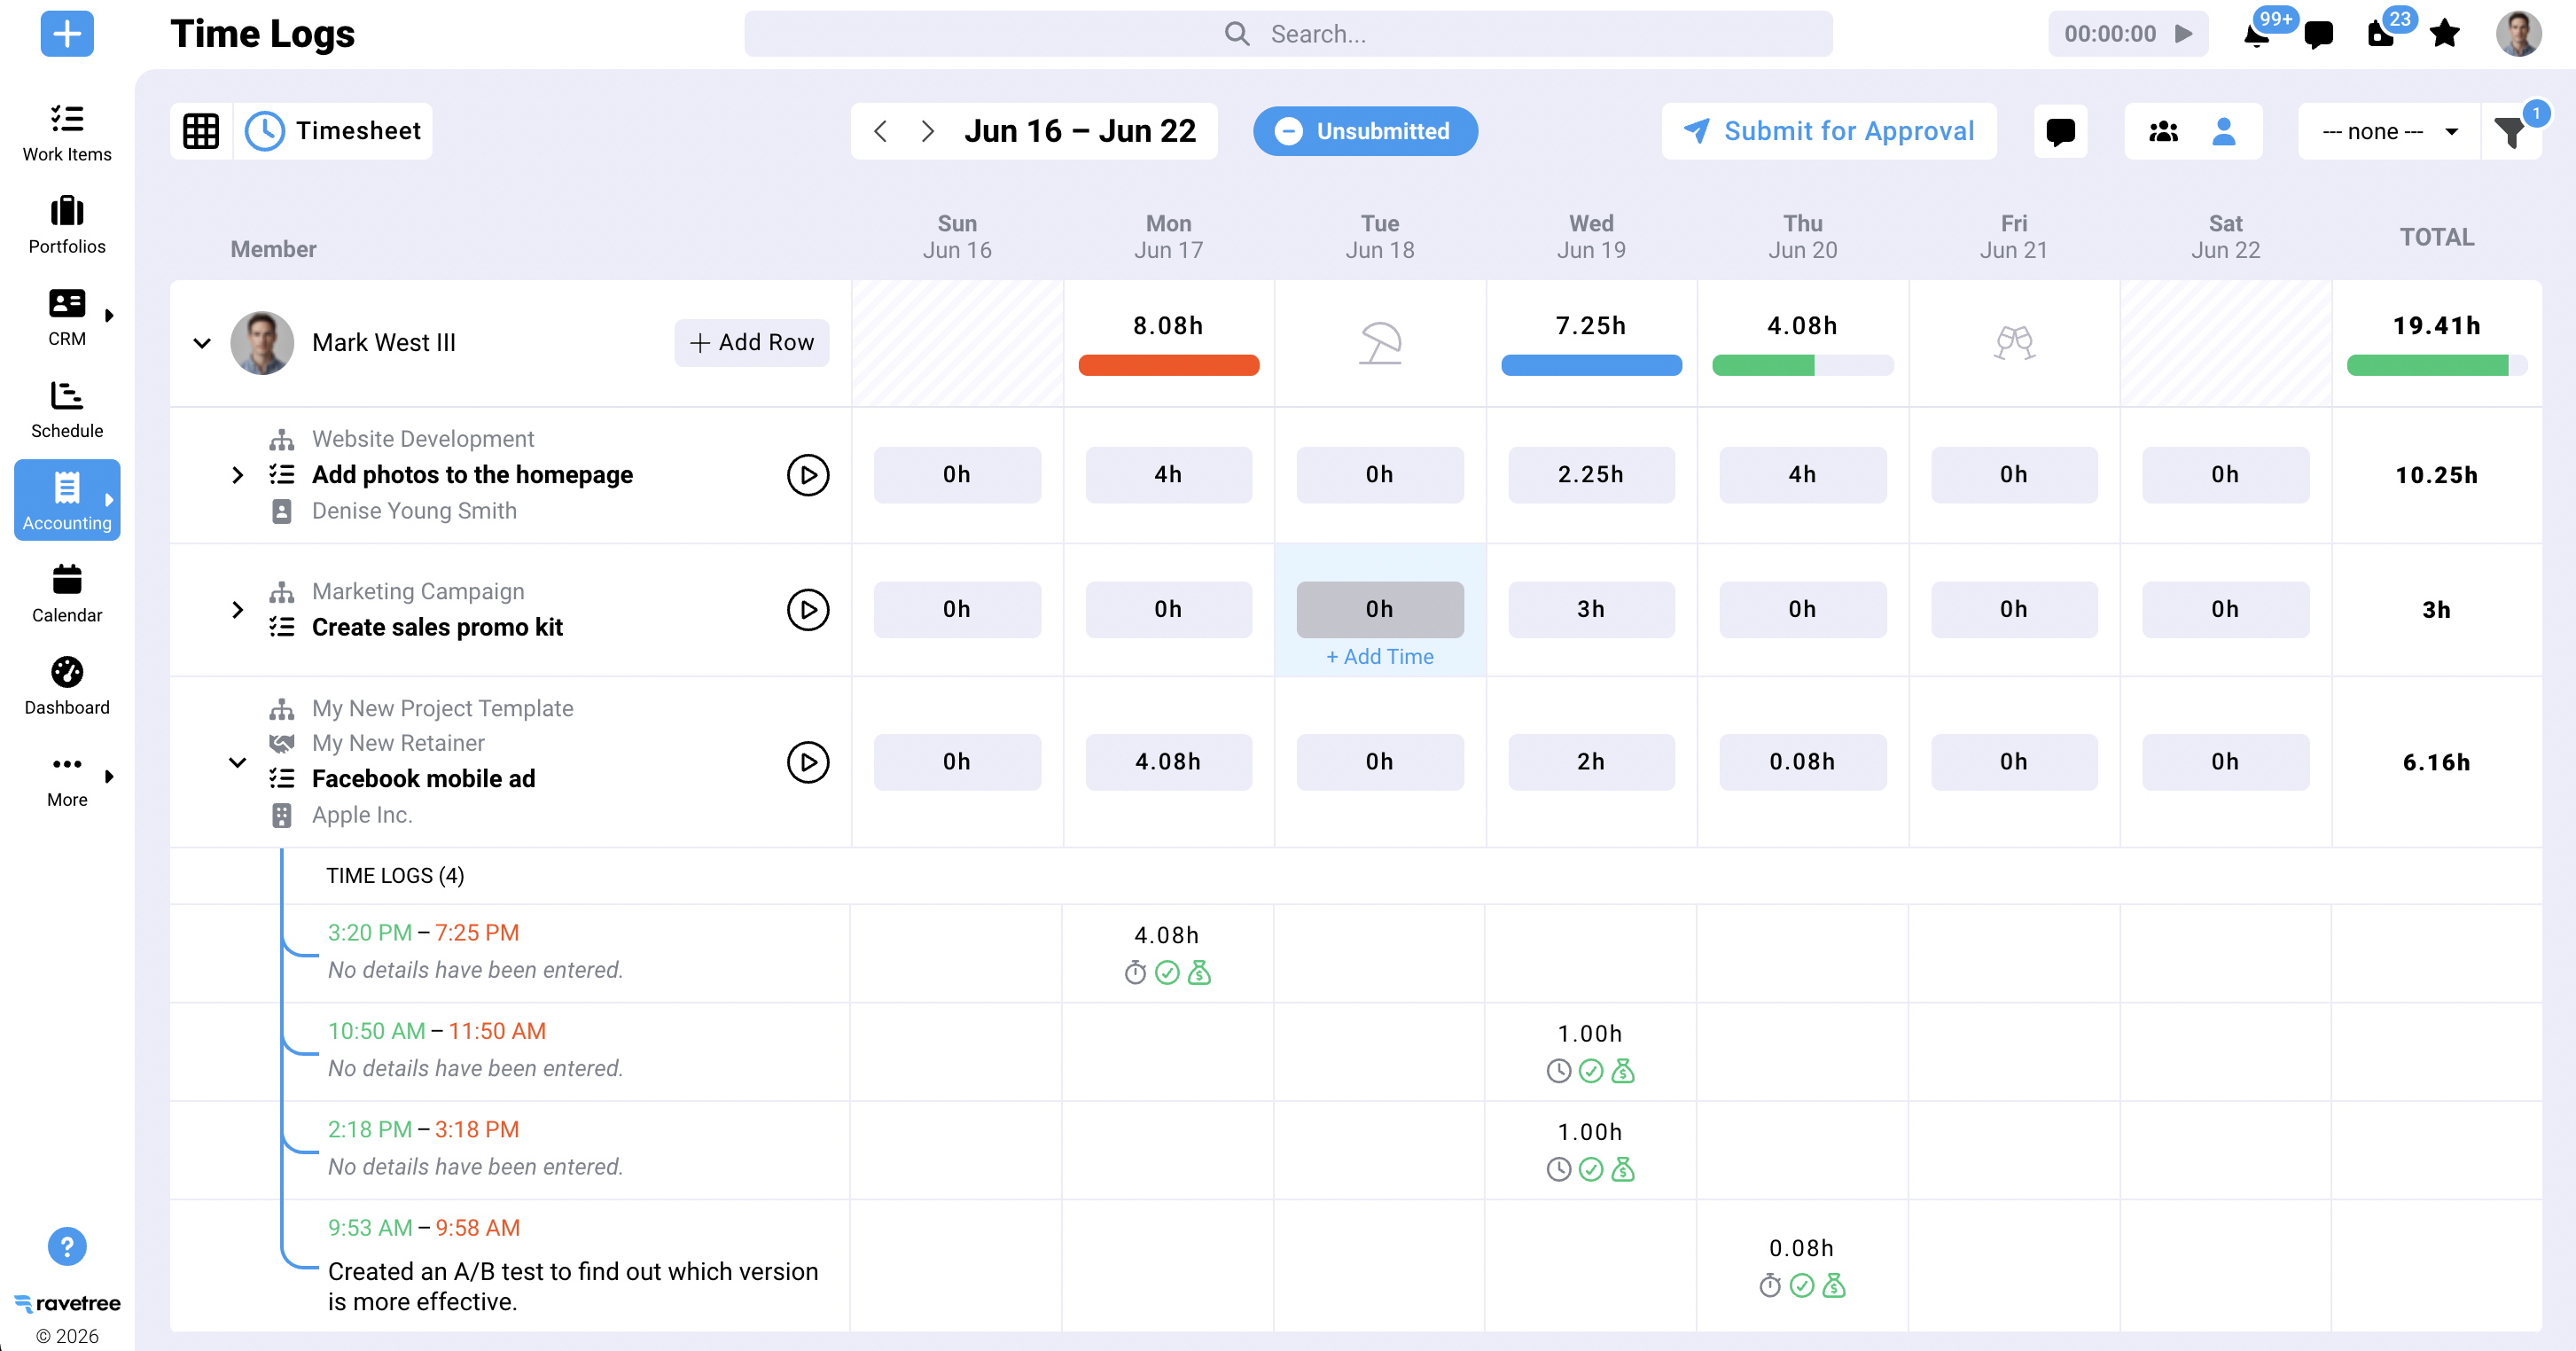This screenshot has width=2576, height=1351.
Task: Open the help question mark icon
Action: 67,1246
